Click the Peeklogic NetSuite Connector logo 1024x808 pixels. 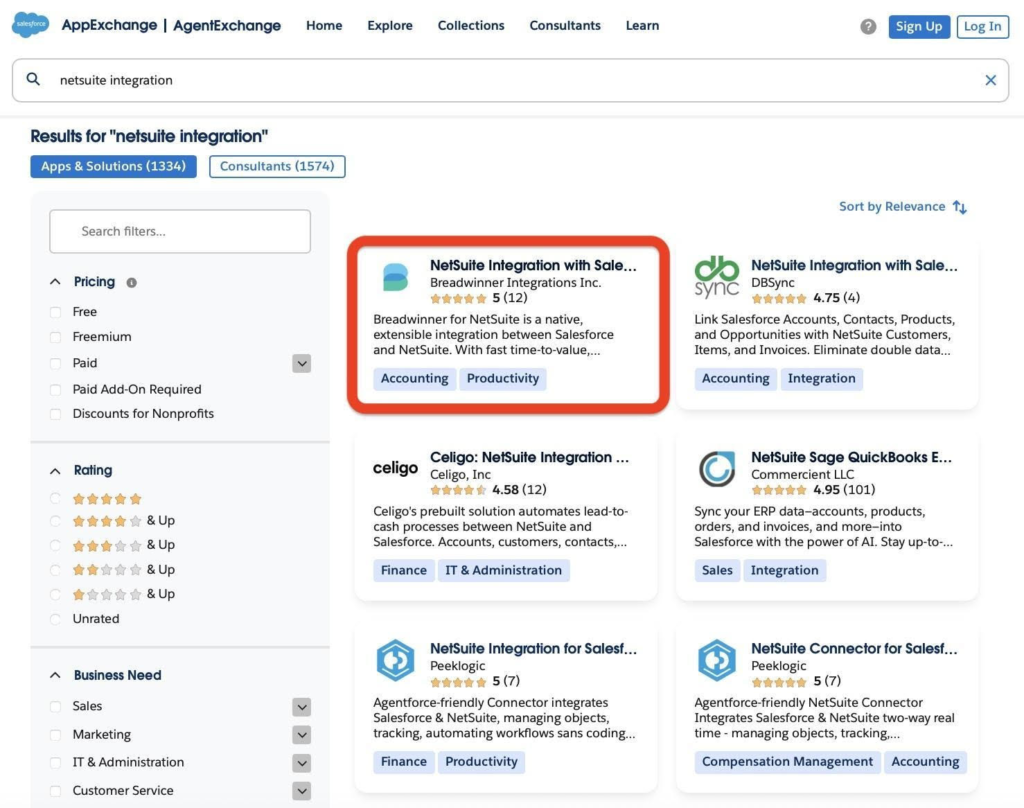point(716,659)
